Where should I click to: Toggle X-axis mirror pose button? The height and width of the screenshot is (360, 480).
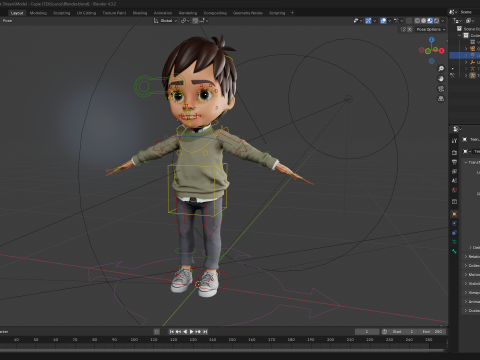click(x=410, y=29)
